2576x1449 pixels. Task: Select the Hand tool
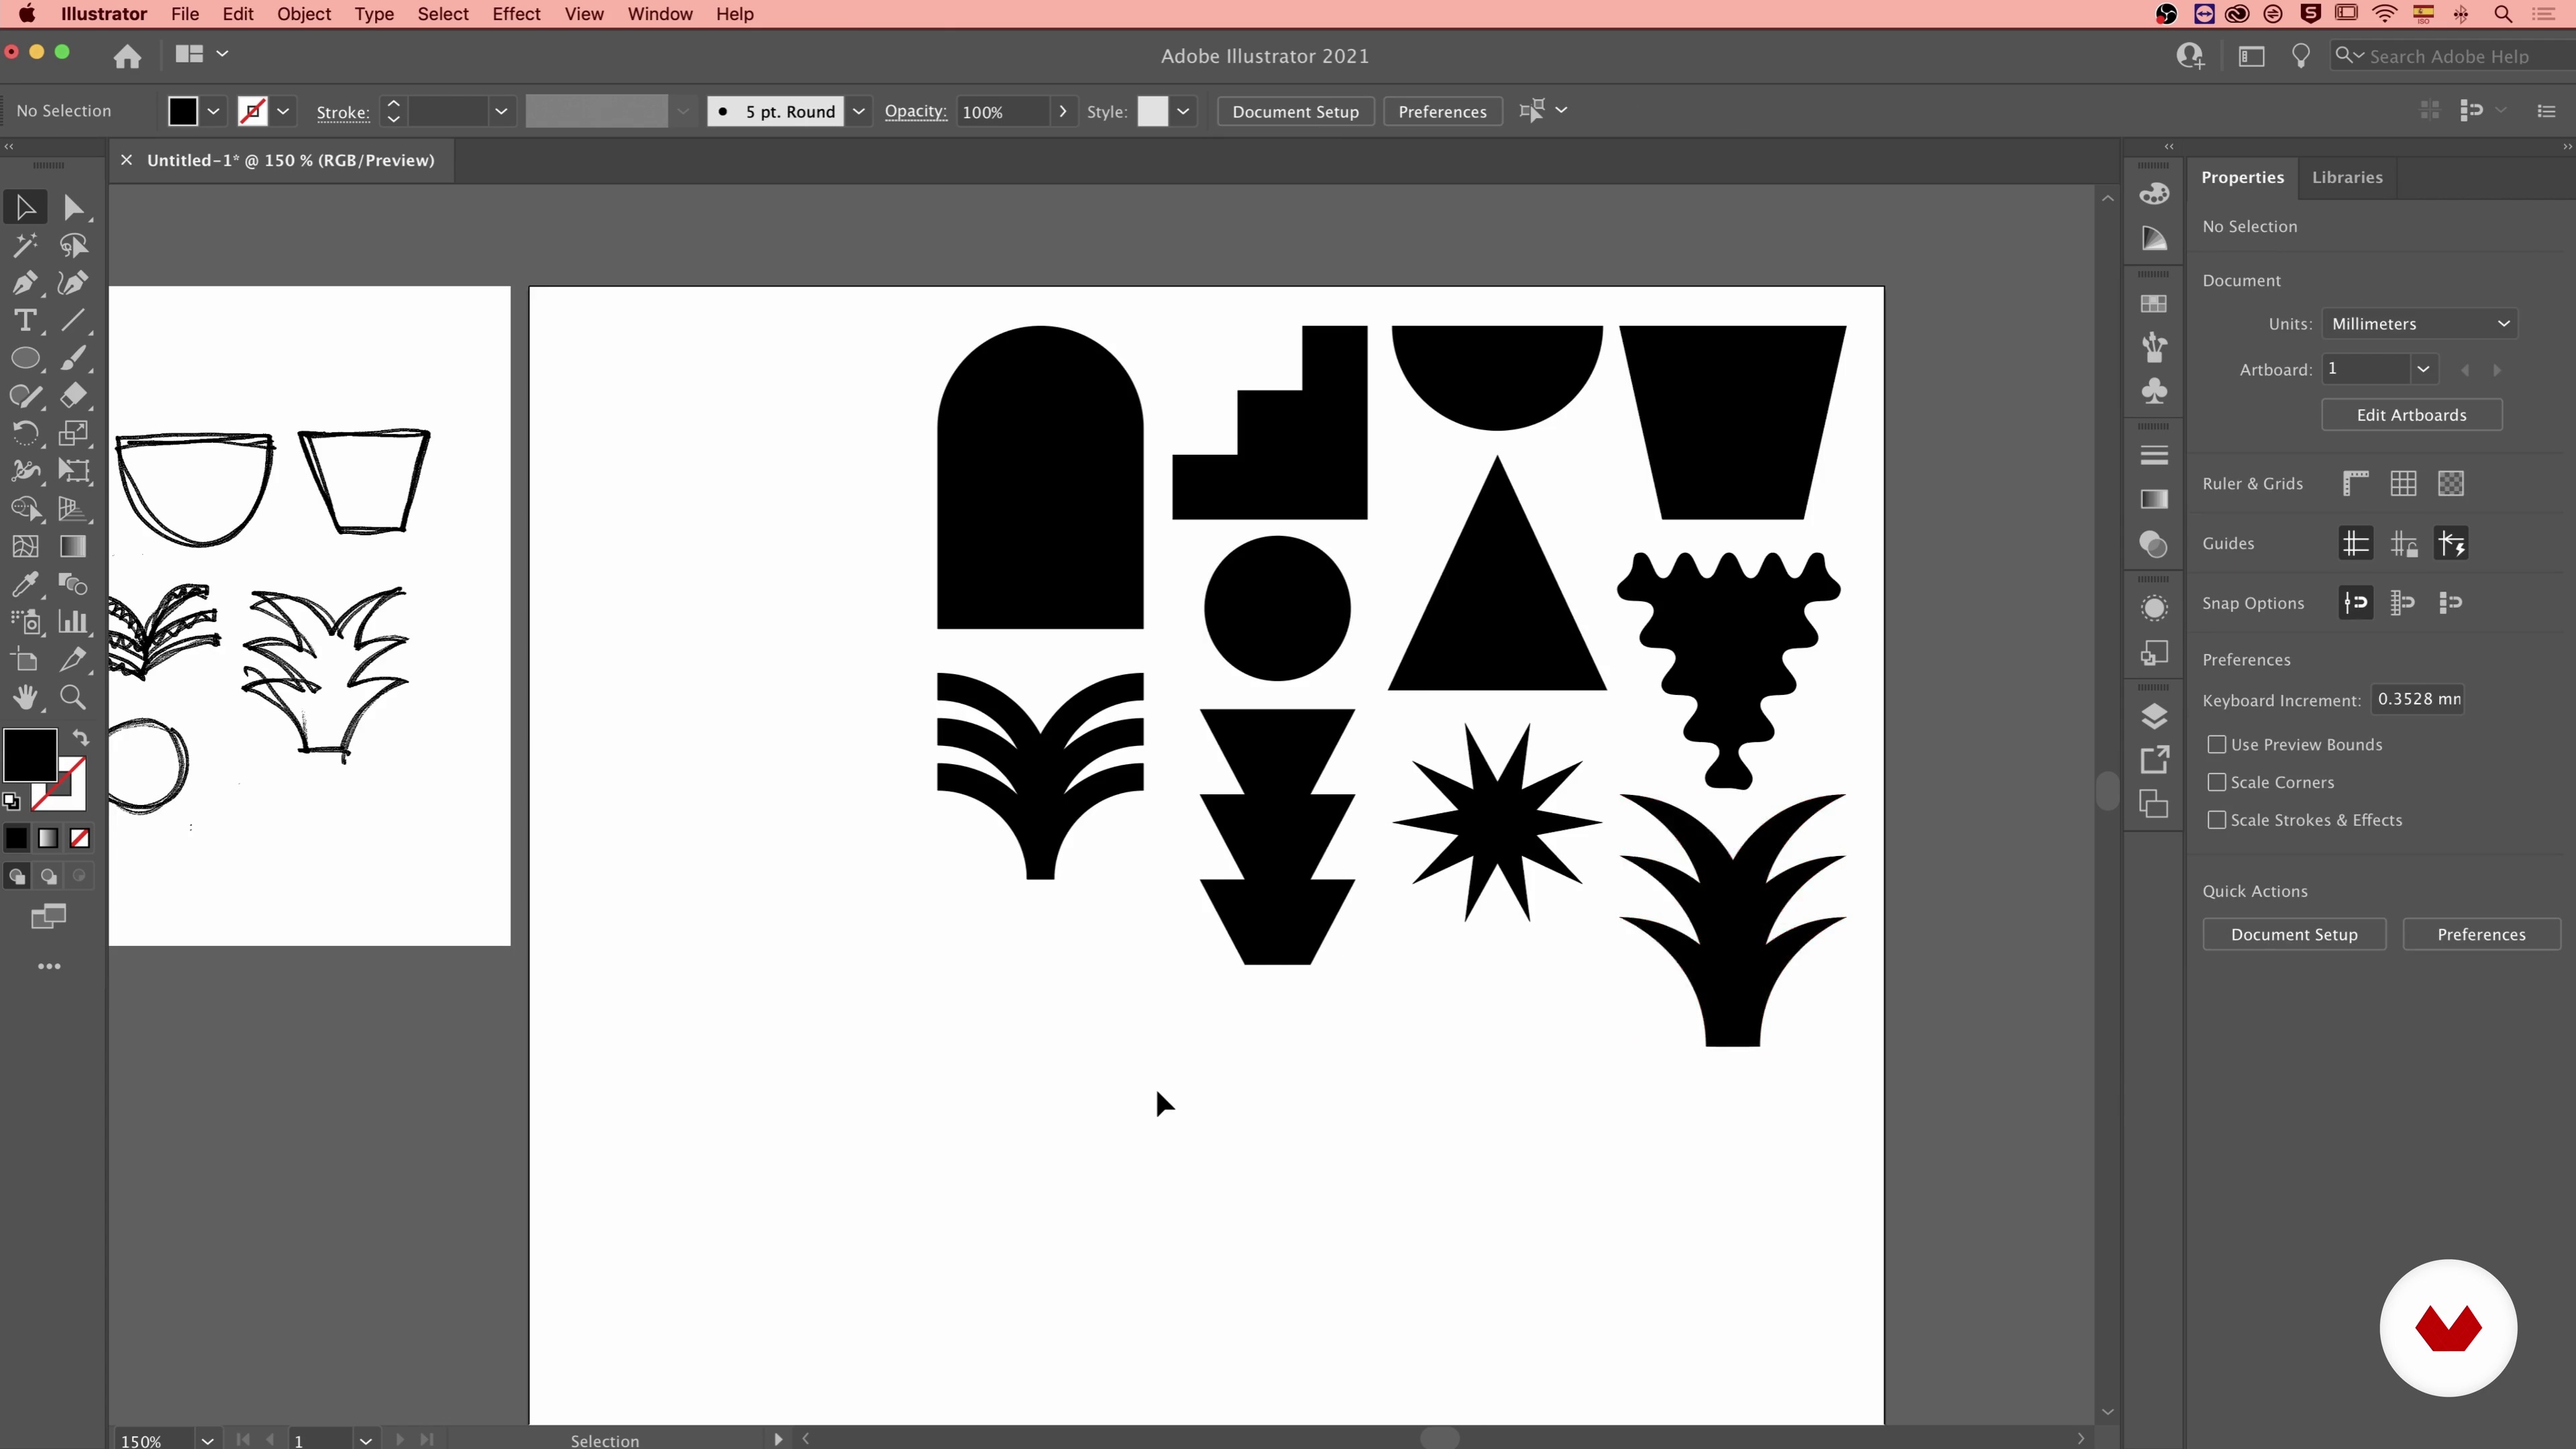pyautogui.click(x=25, y=697)
